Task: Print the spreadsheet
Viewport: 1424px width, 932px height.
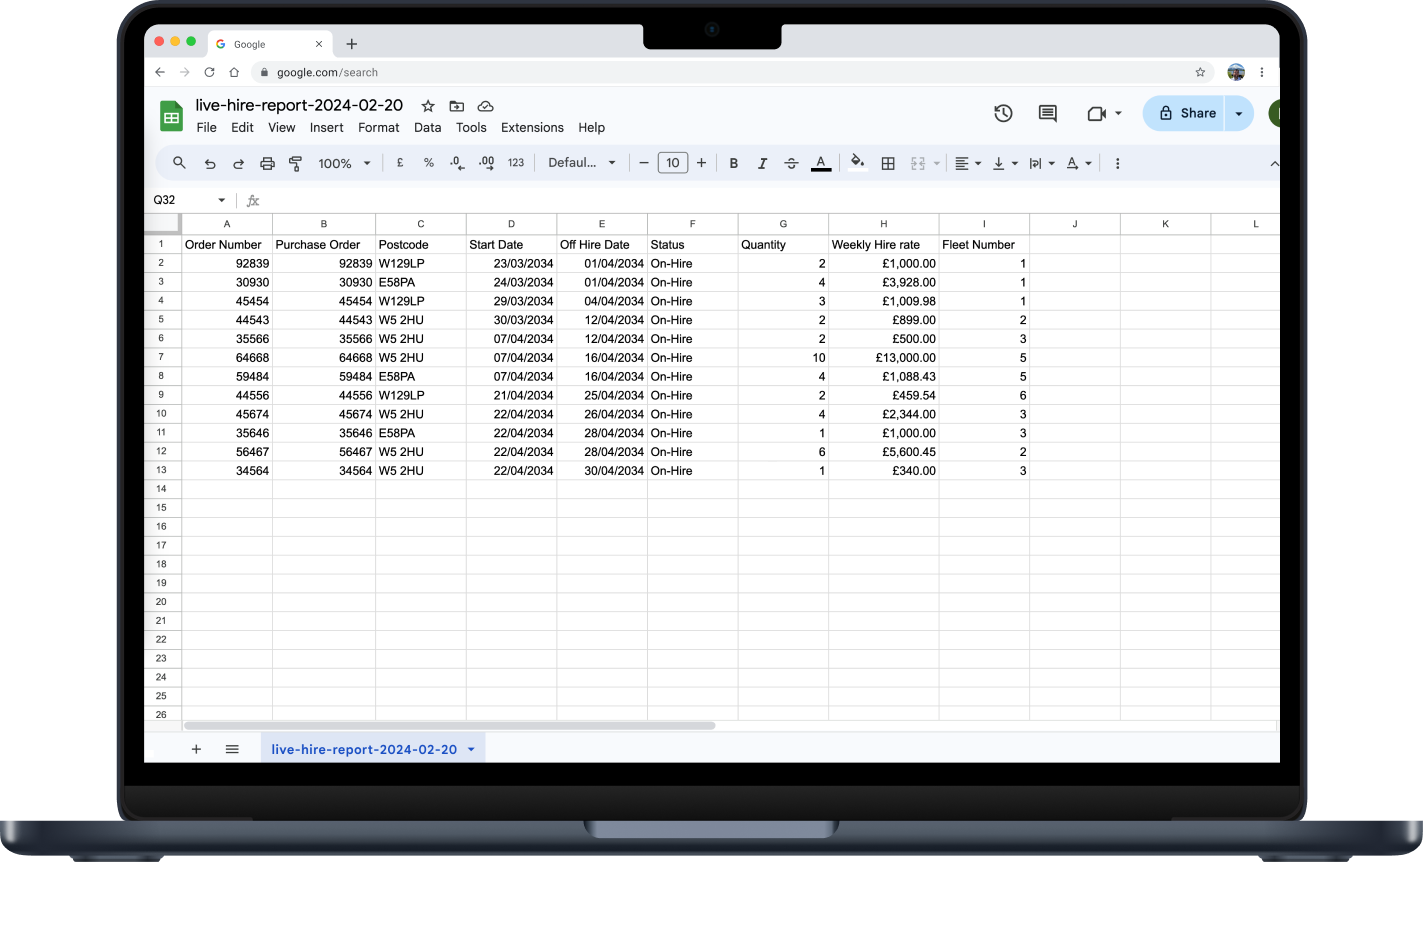Action: [x=267, y=163]
